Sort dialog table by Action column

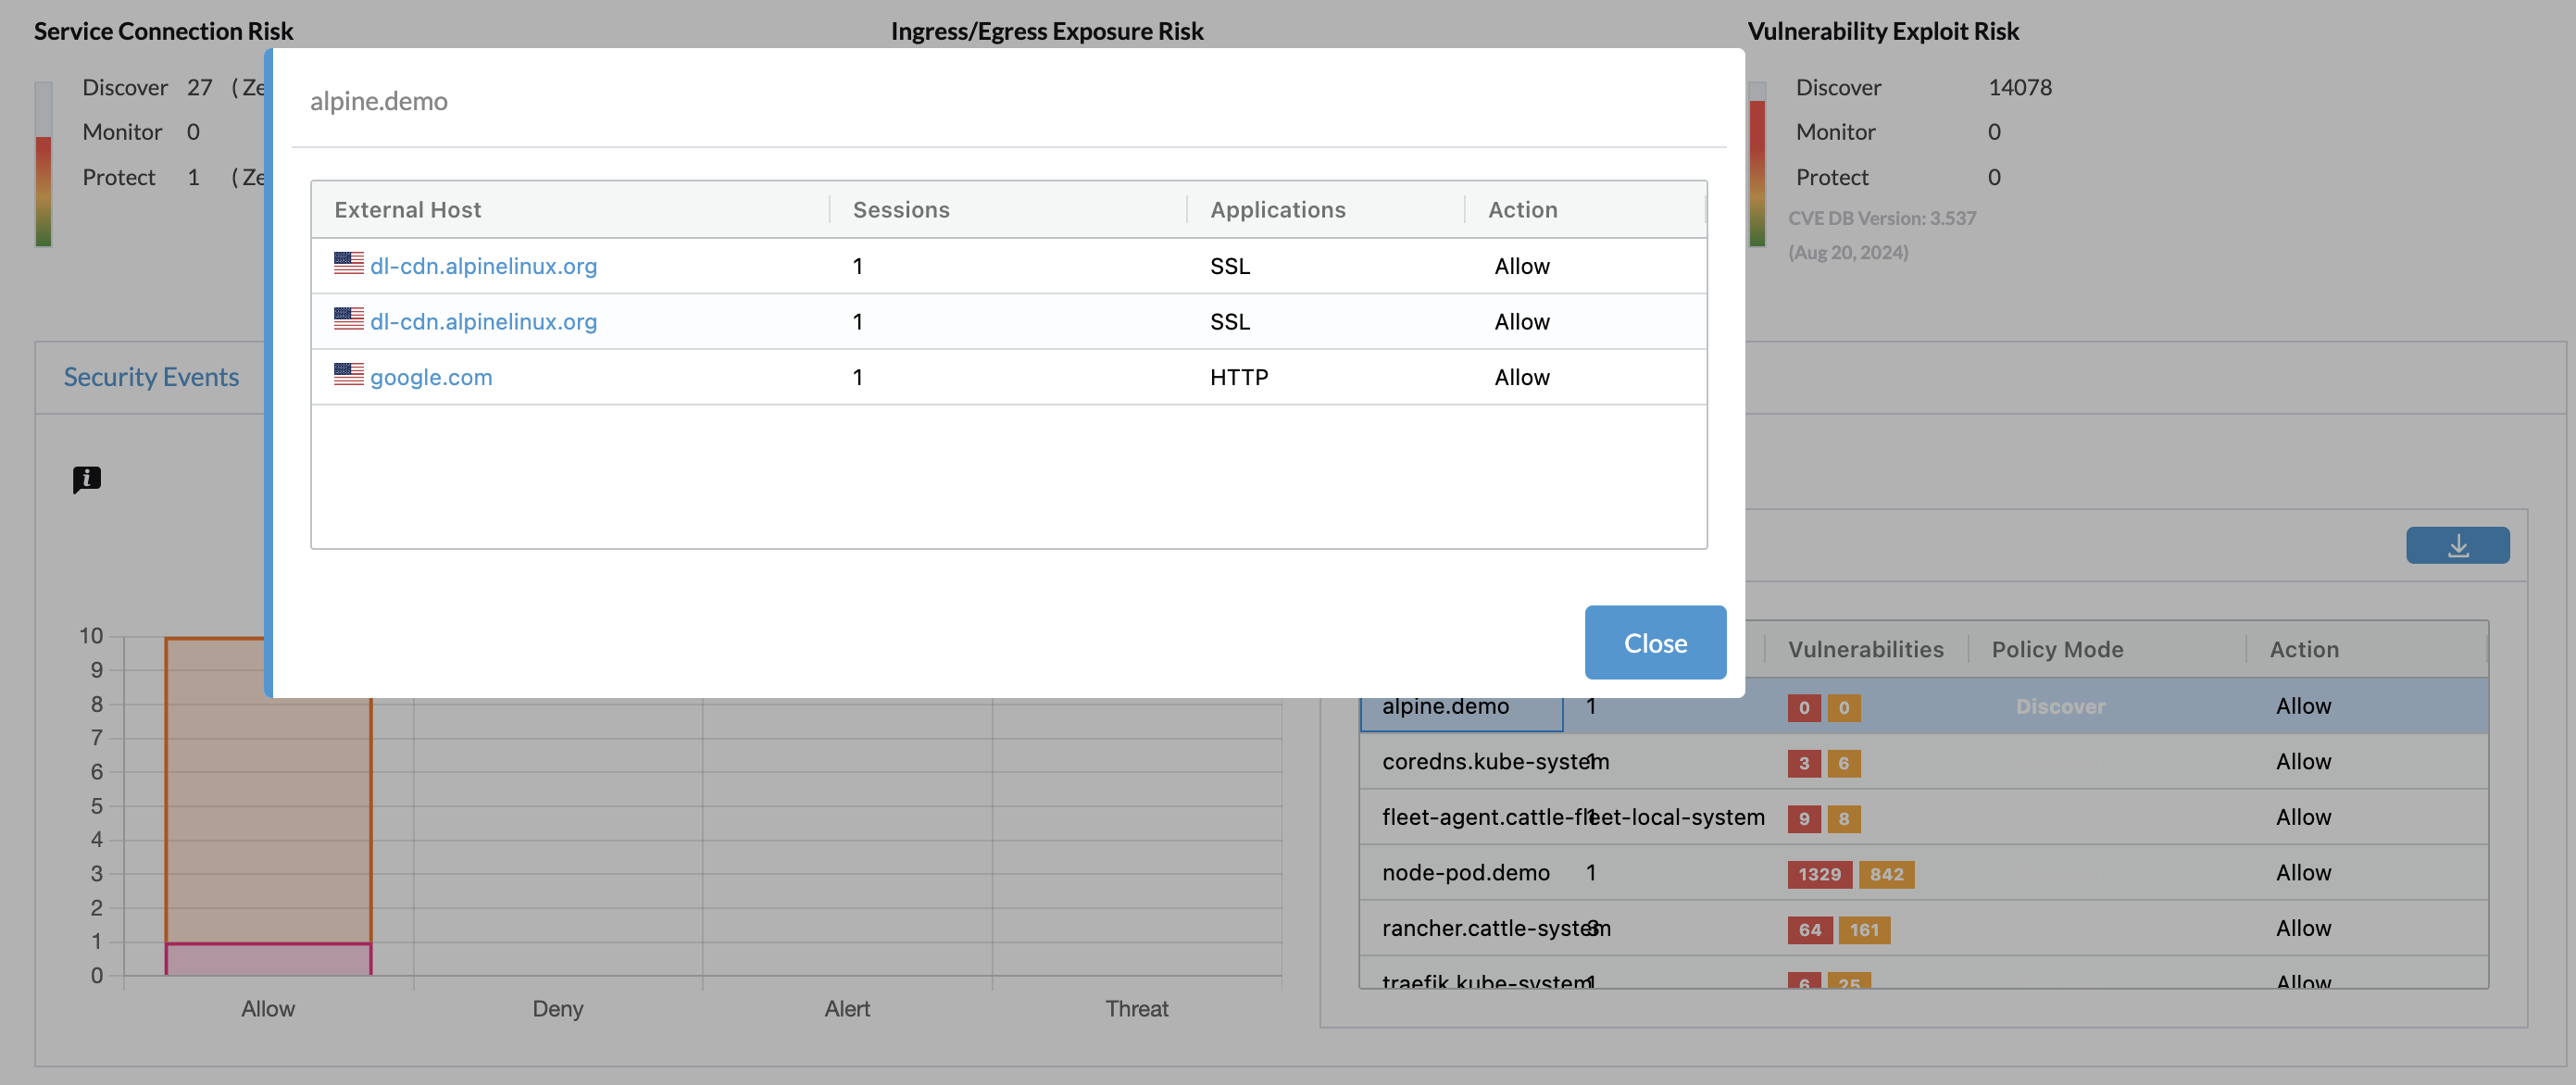[1522, 210]
